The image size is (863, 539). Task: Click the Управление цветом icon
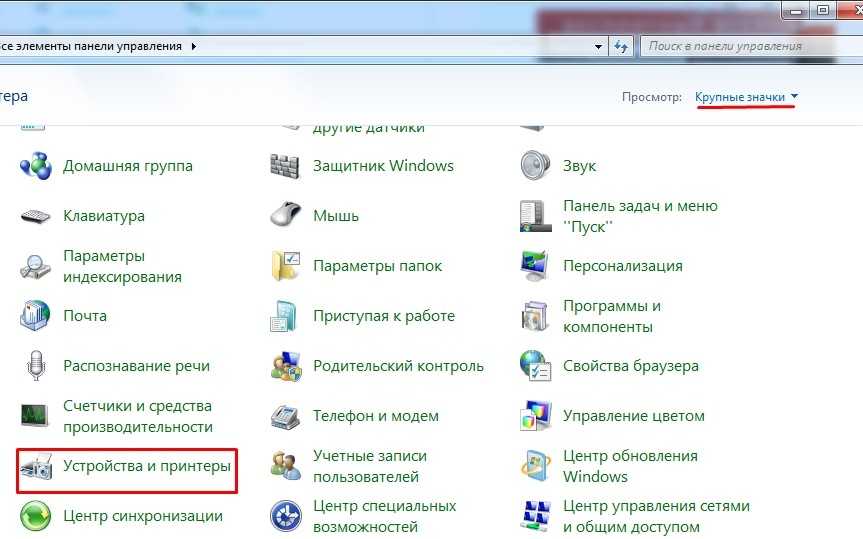(536, 416)
